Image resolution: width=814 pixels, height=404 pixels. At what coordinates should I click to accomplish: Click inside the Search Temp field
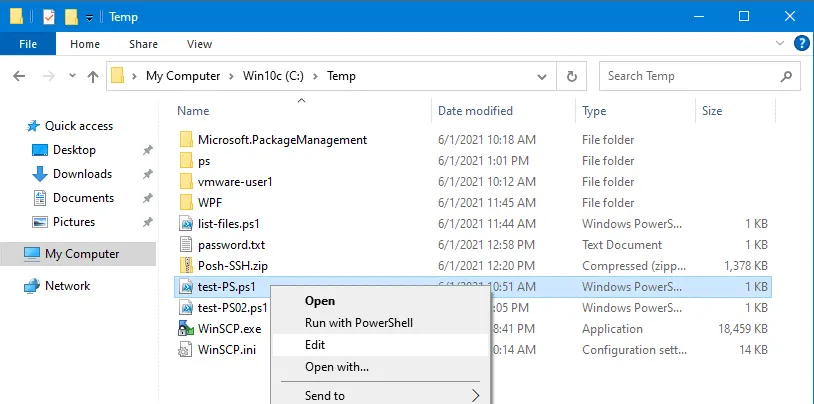tap(700, 76)
